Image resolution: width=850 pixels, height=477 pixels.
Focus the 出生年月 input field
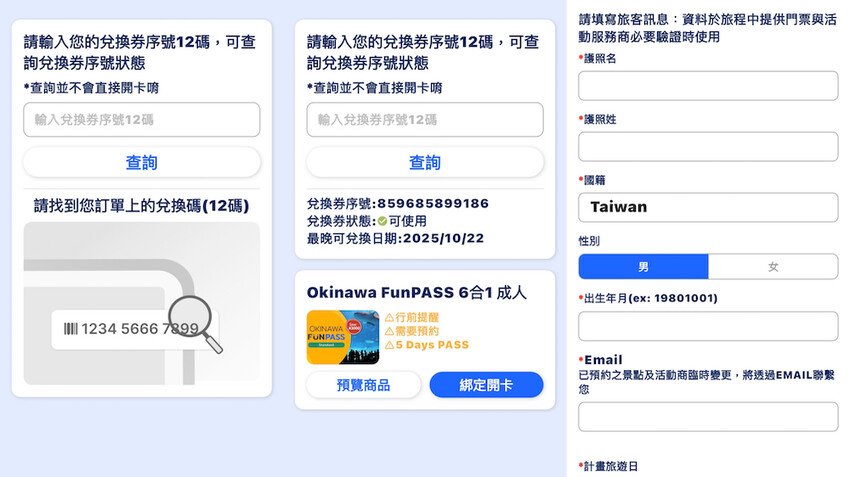pos(708,326)
